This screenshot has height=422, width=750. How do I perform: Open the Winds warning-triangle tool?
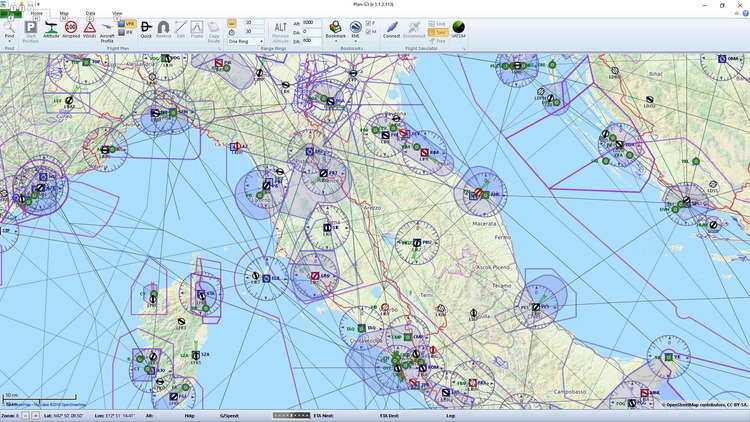pos(89,29)
